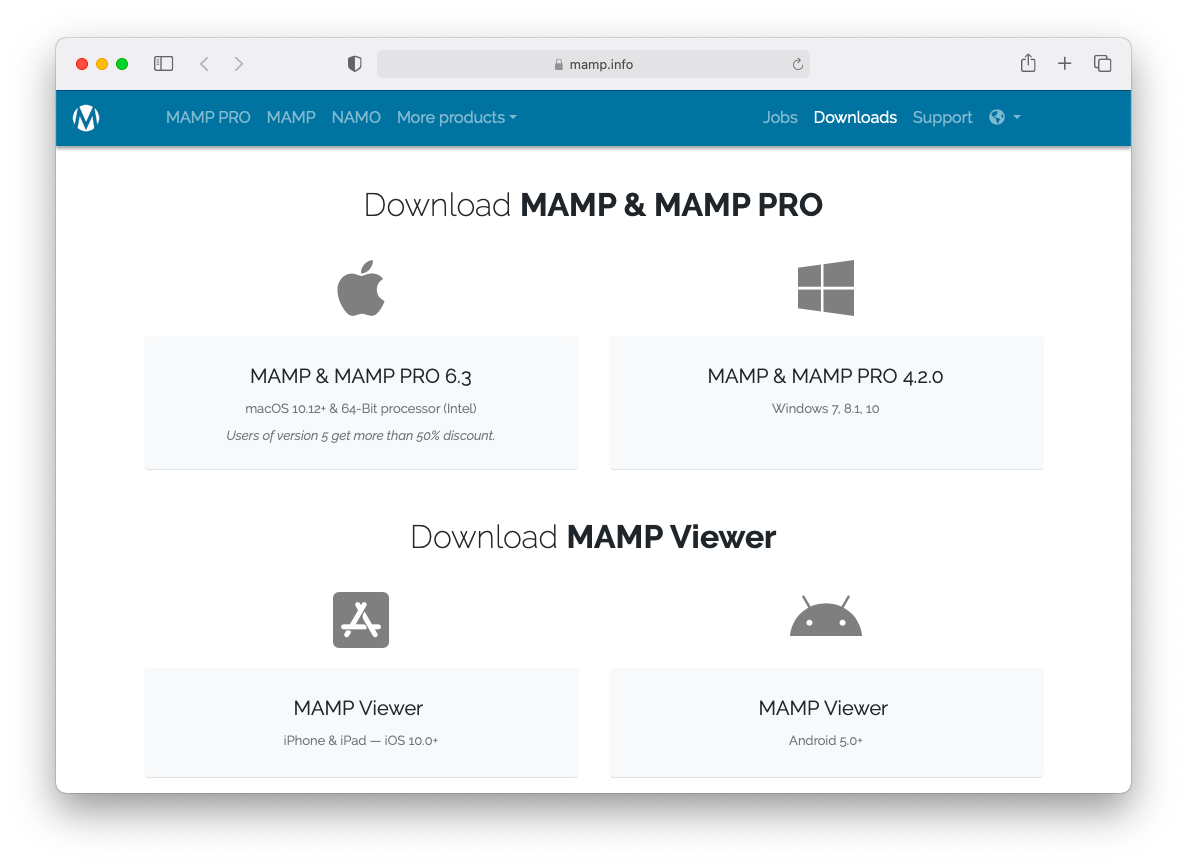Click the Android robot icon
1187x867 pixels.
[826, 616]
